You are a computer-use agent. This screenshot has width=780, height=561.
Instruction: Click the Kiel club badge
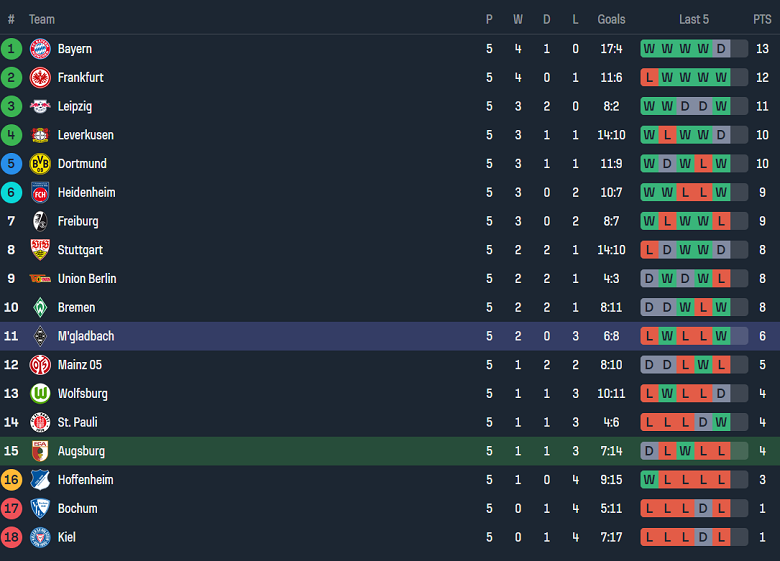[x=40, y=537]
